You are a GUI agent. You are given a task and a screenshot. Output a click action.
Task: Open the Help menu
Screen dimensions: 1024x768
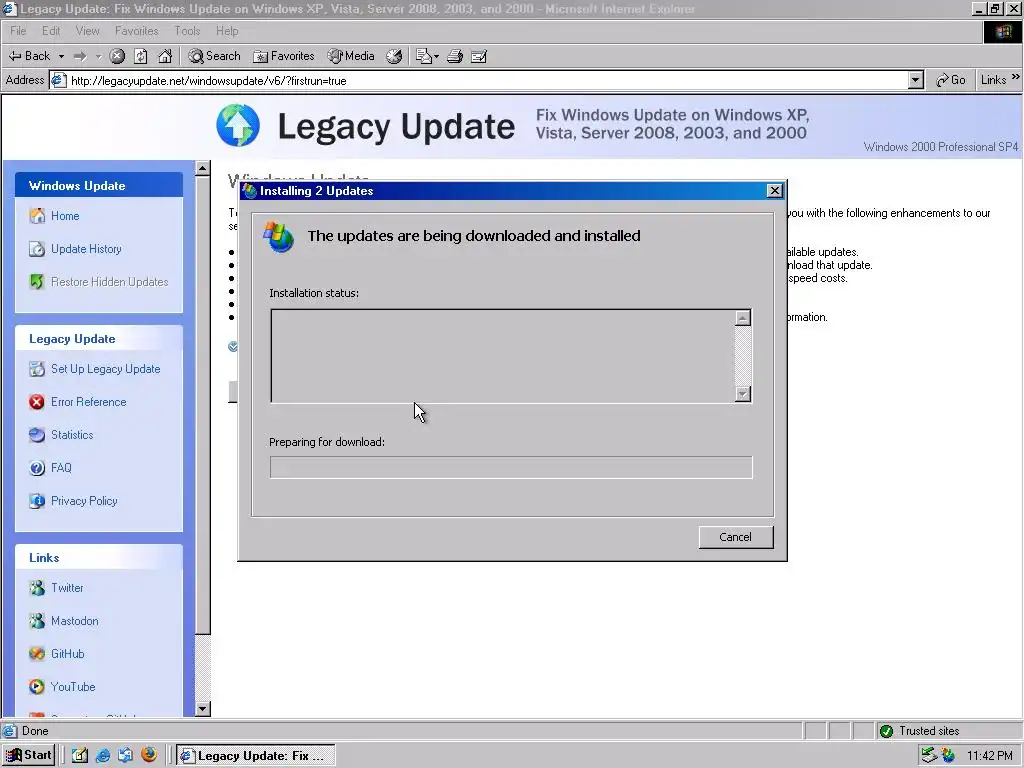[227, 31]
